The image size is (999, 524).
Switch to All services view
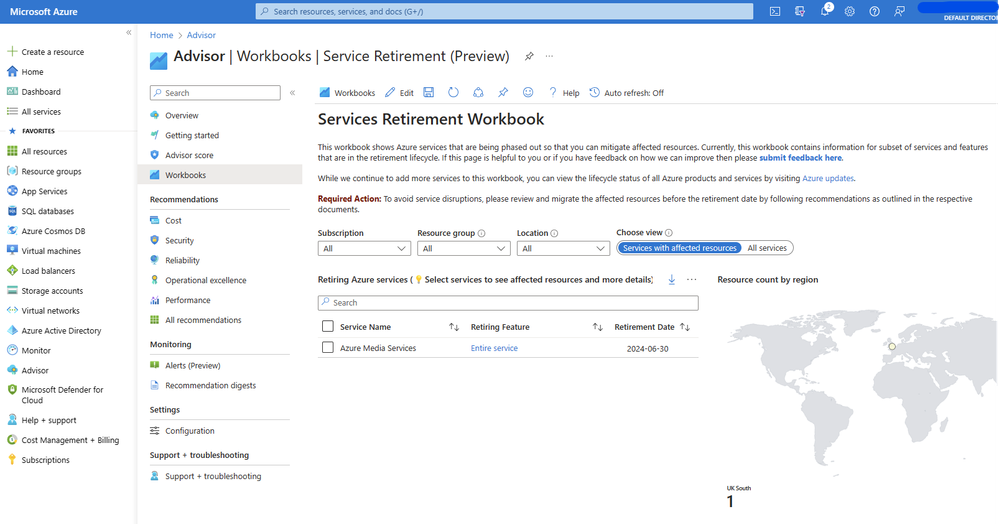pyautogui.click(x=767, y=248)
